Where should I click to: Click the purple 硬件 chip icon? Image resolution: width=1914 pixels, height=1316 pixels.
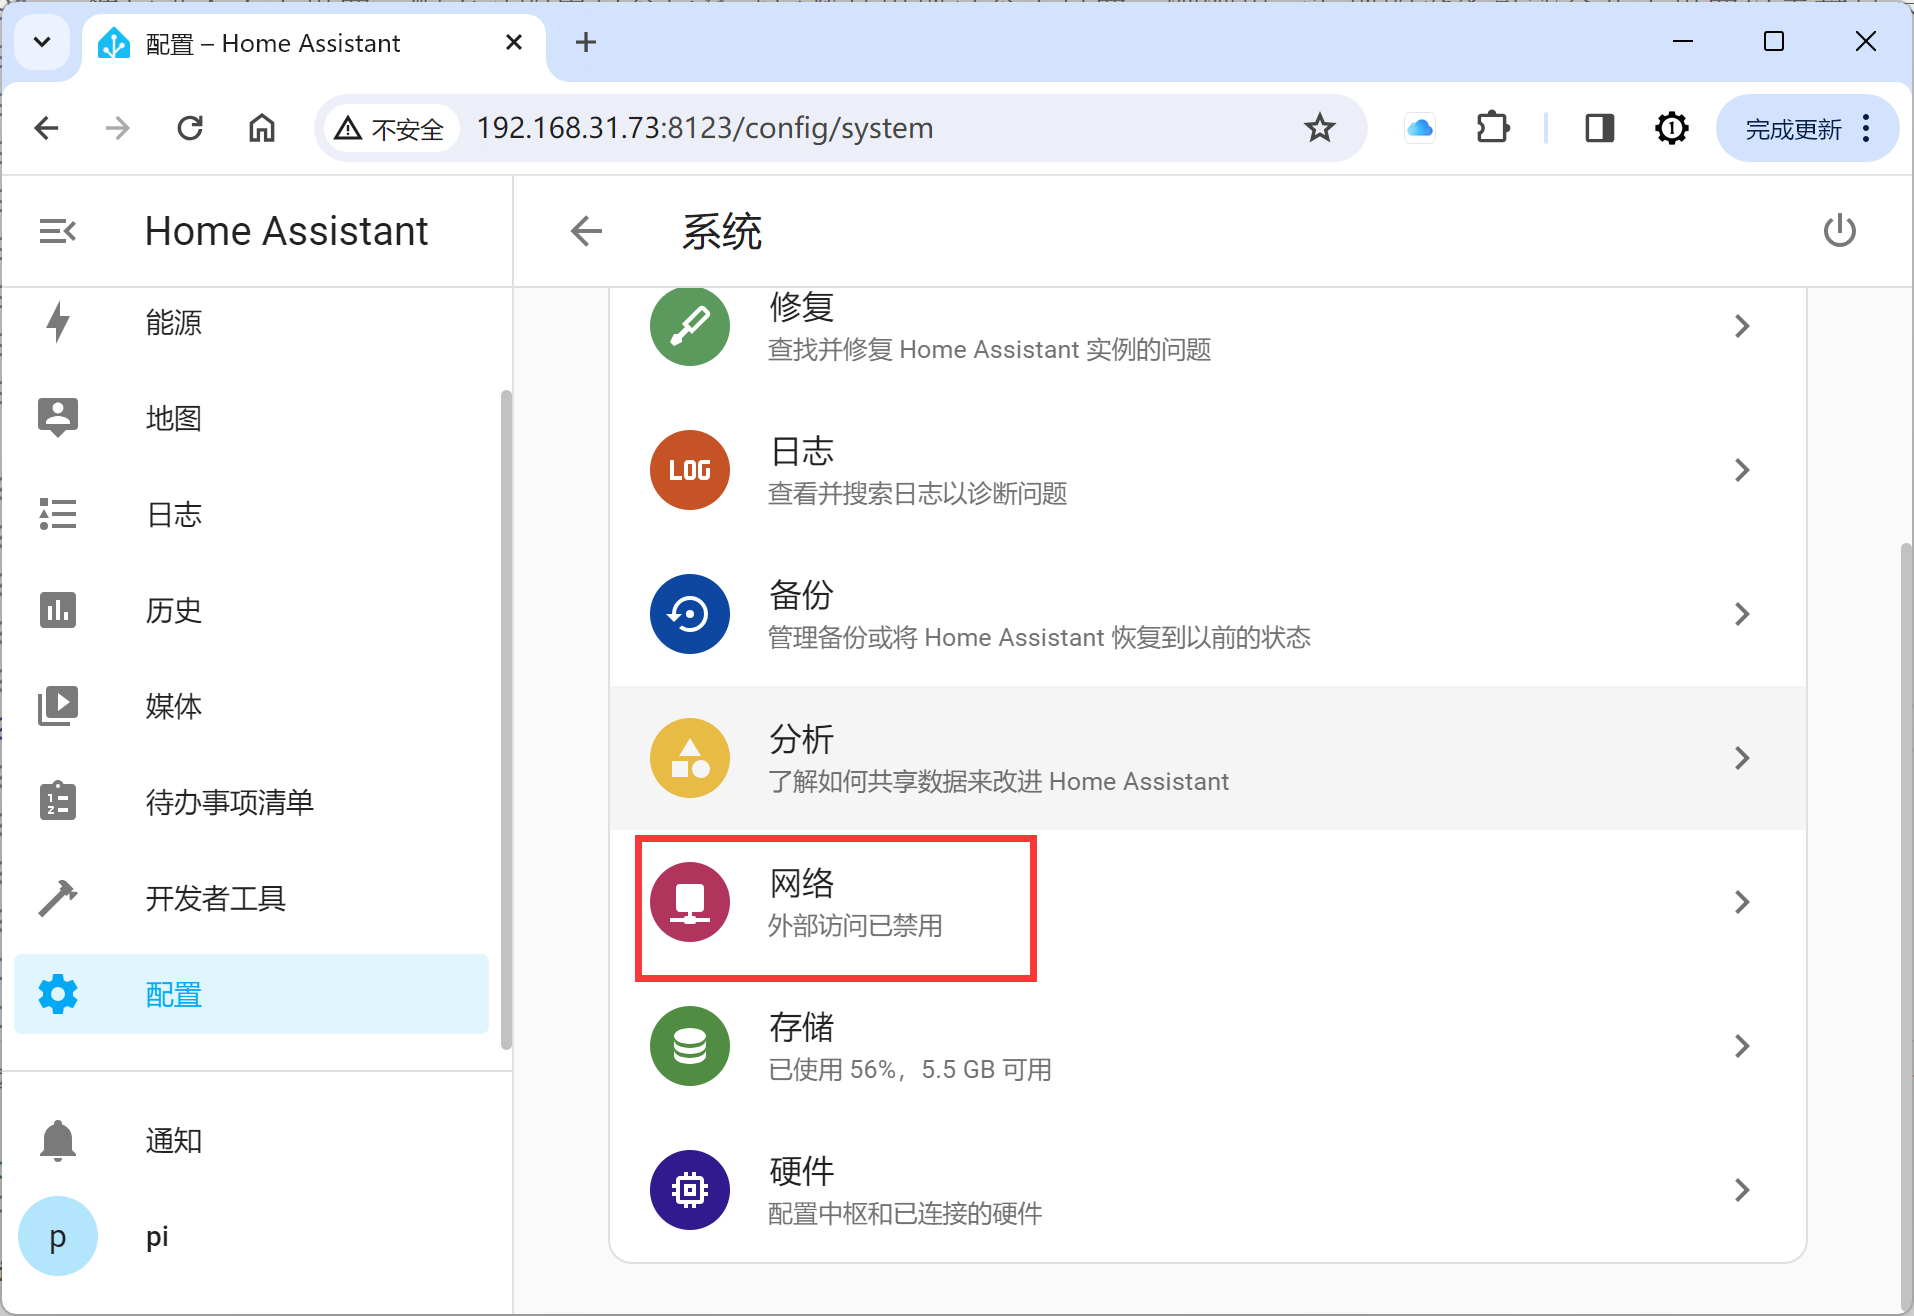pyautogui.click(x=690, y=1190)
